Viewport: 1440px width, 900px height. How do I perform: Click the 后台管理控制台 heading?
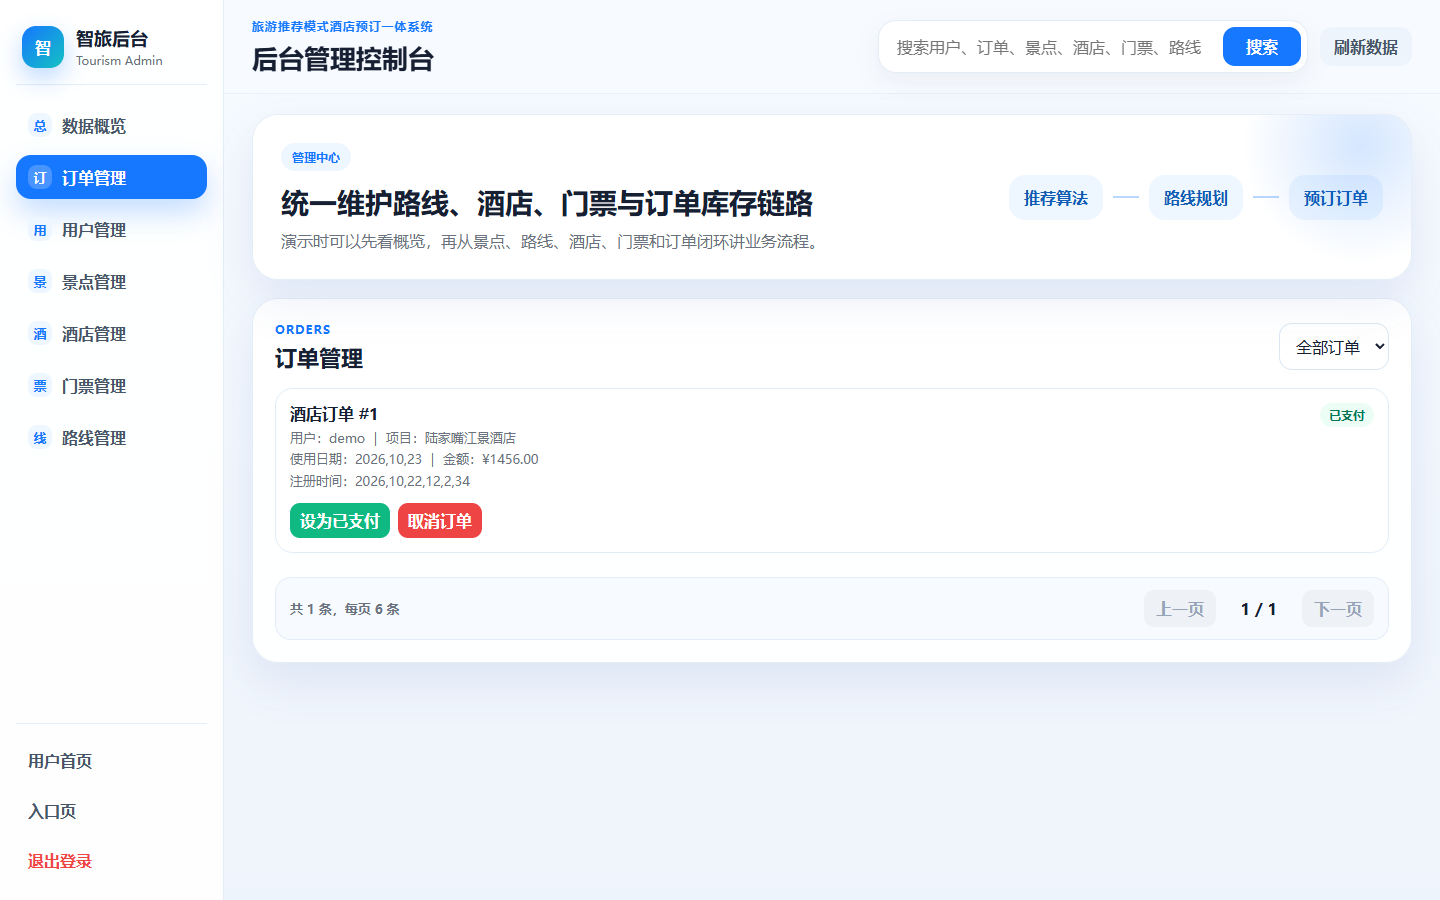[x=343, y=59]
